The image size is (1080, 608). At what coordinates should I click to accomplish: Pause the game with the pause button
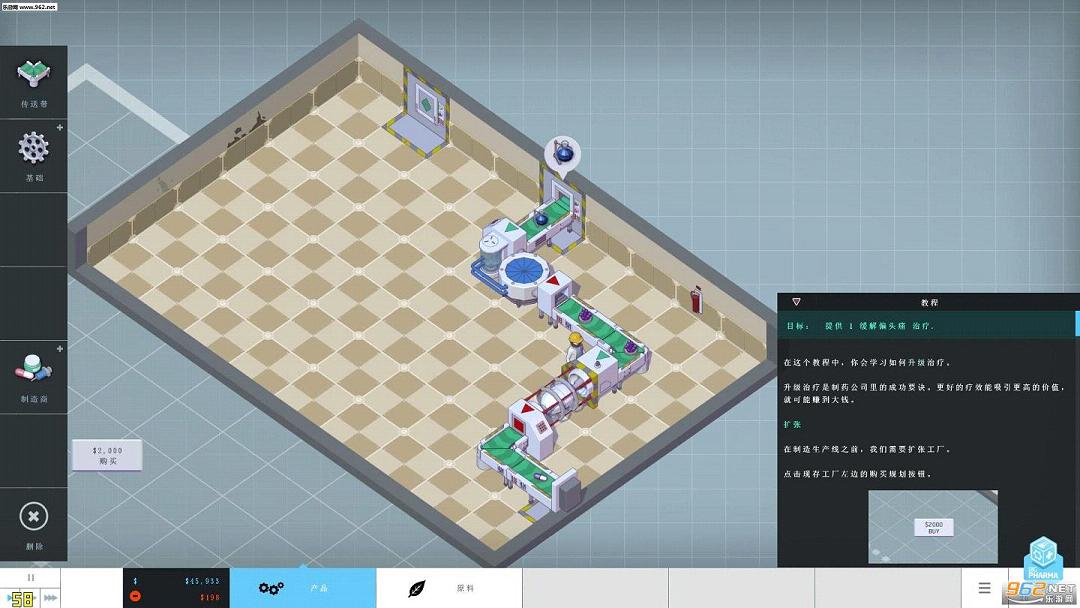(x=30, y=577)
